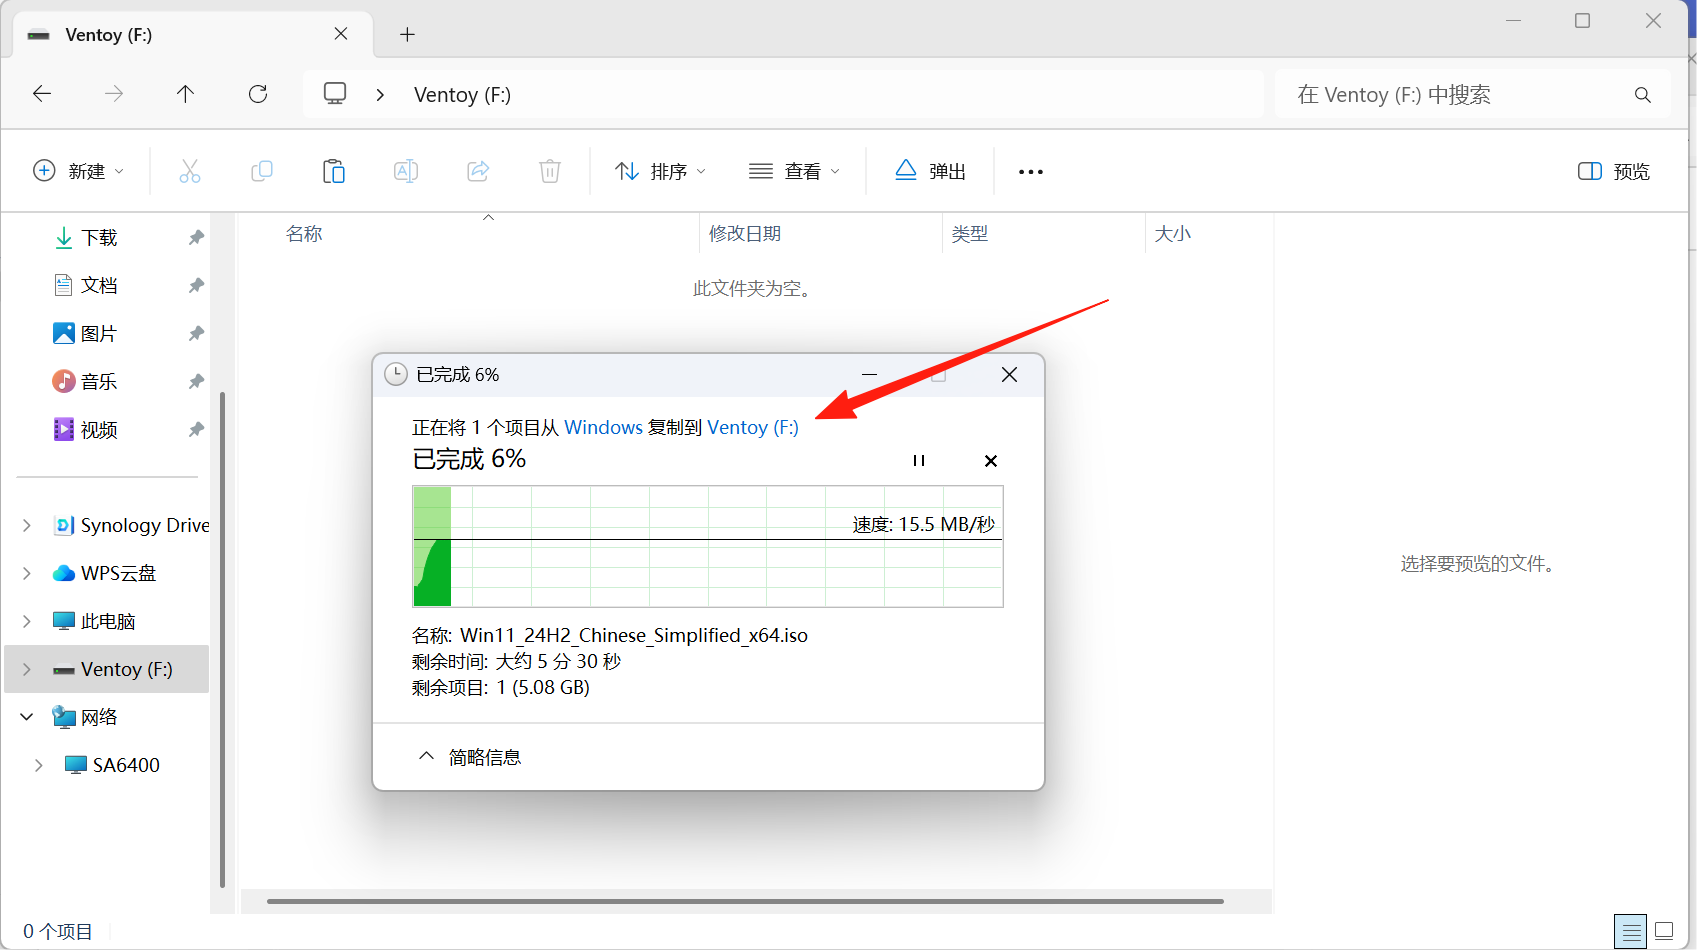Refresh the Ventoy (F:) folder
This screenshot has width=1697, height=950.
[258, 94]
